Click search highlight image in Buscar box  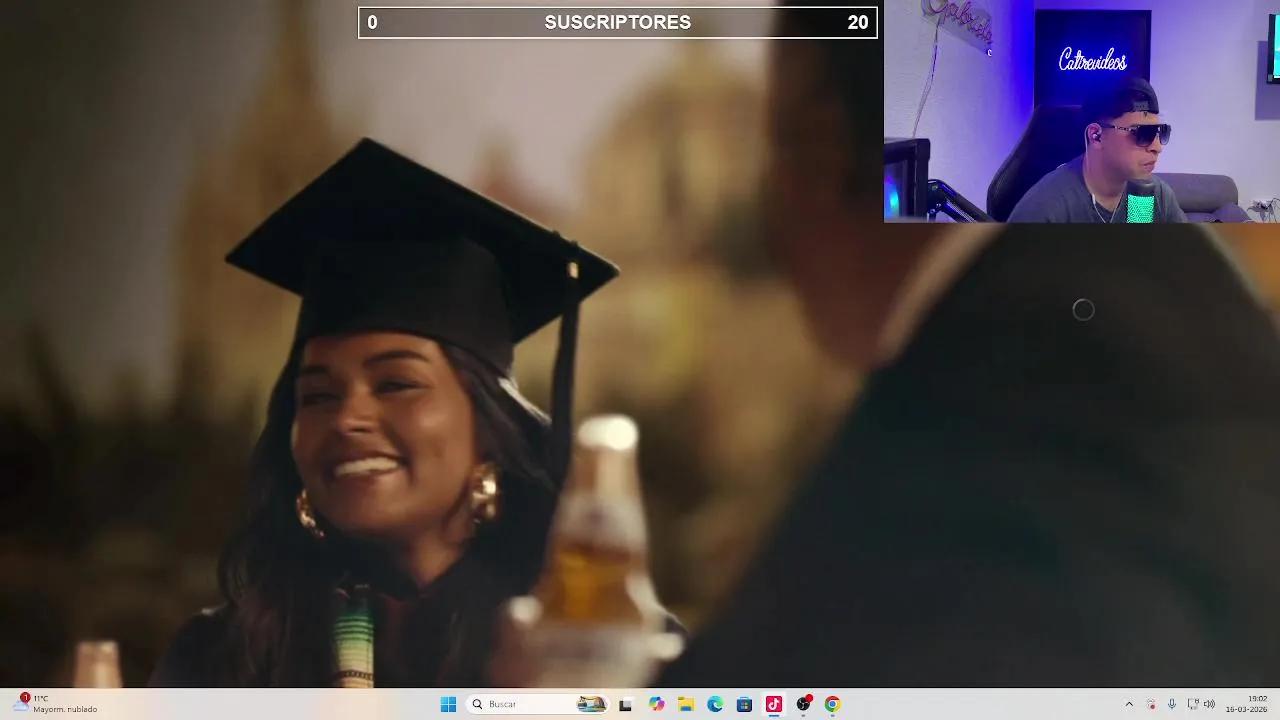click(591, 704)
